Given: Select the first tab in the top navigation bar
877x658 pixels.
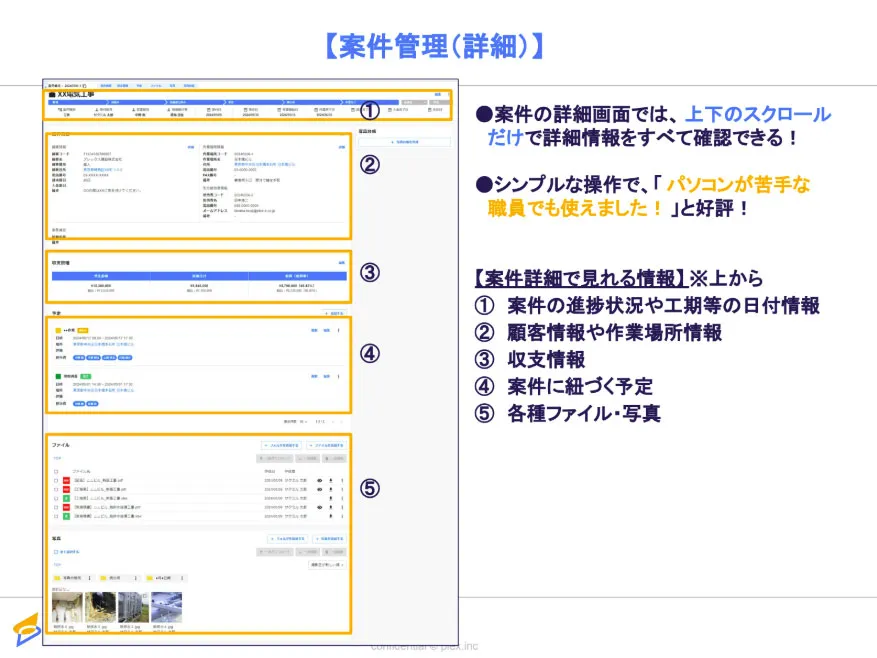Looking at the screenshot, I should (106, 85).
